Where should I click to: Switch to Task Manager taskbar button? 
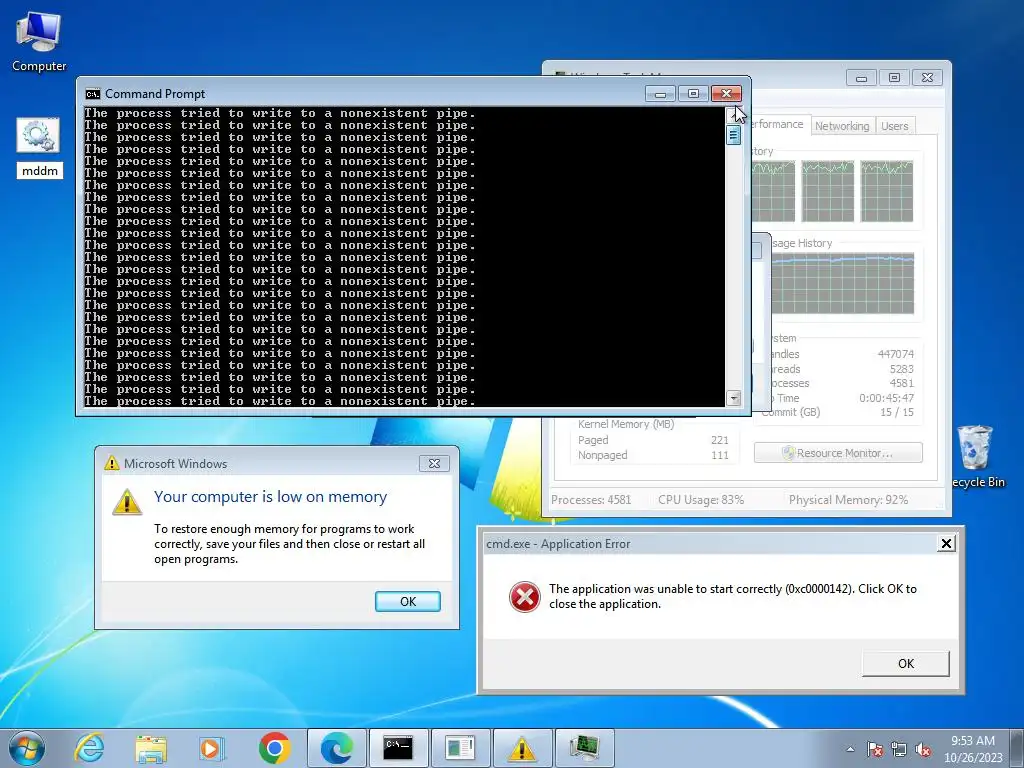click(x=584, y=748)
